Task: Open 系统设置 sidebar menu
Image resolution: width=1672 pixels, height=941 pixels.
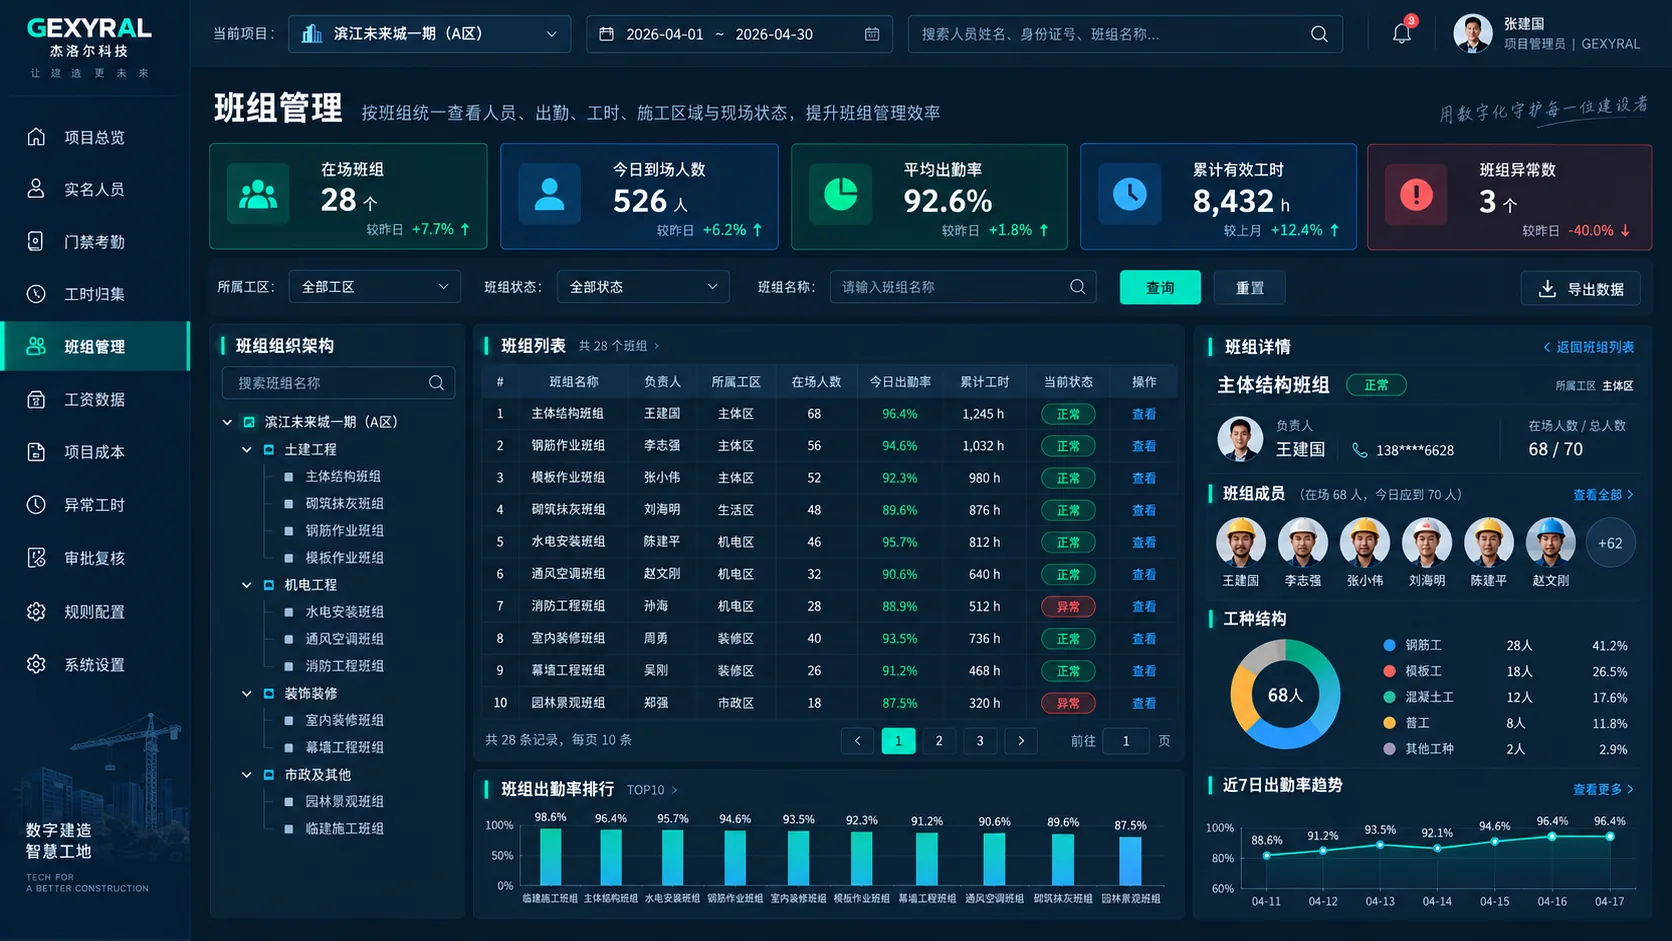Action: [94, 665]
